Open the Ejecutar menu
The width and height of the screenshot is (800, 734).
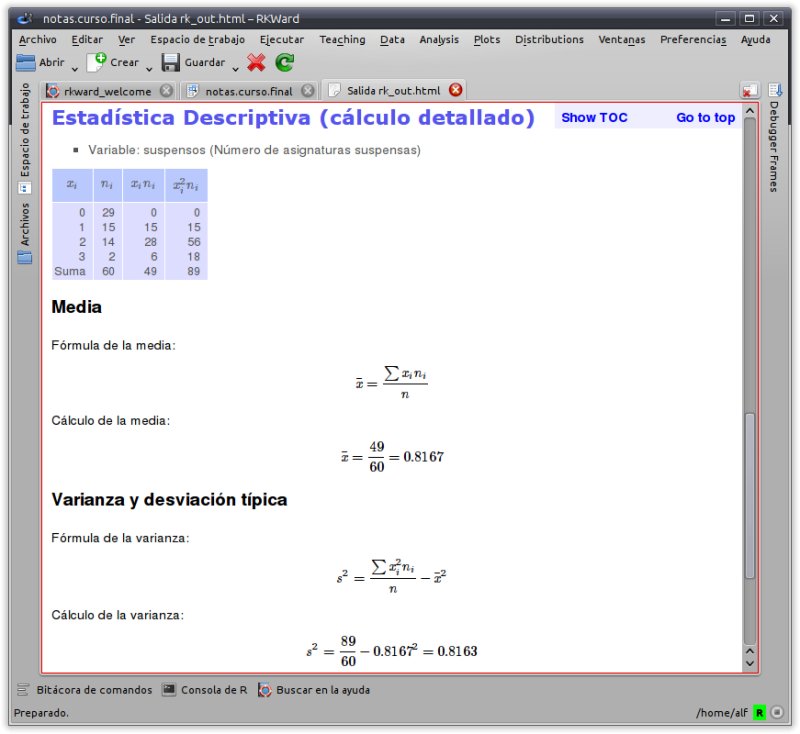282,40
